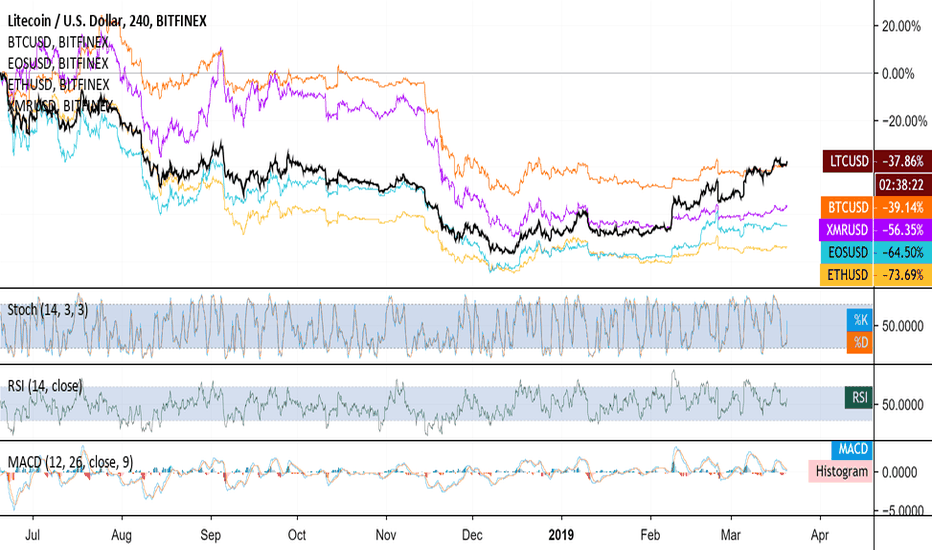Click the 2019 marker on time axis
Screen dimensions: 932x550
pos(561,535)
